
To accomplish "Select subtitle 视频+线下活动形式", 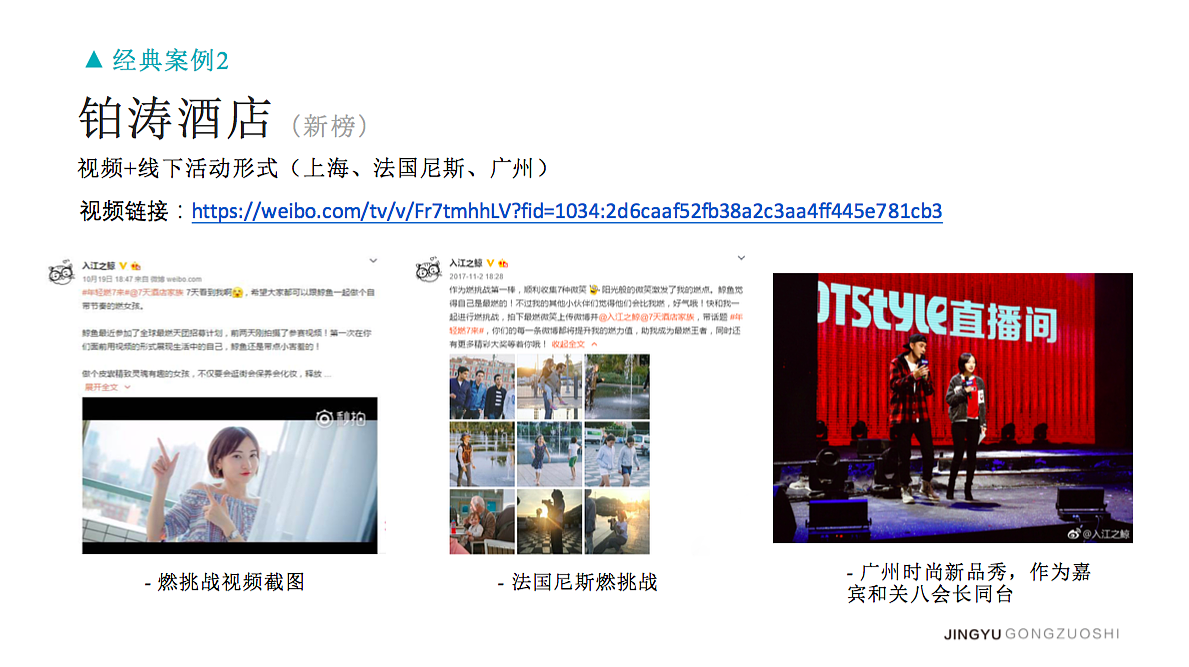I will tap(177, 168).
